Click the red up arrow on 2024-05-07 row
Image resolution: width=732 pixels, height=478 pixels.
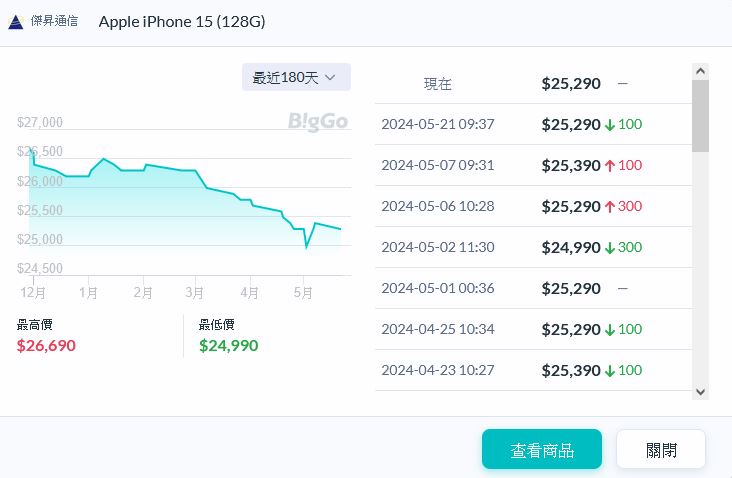point(609,165)
